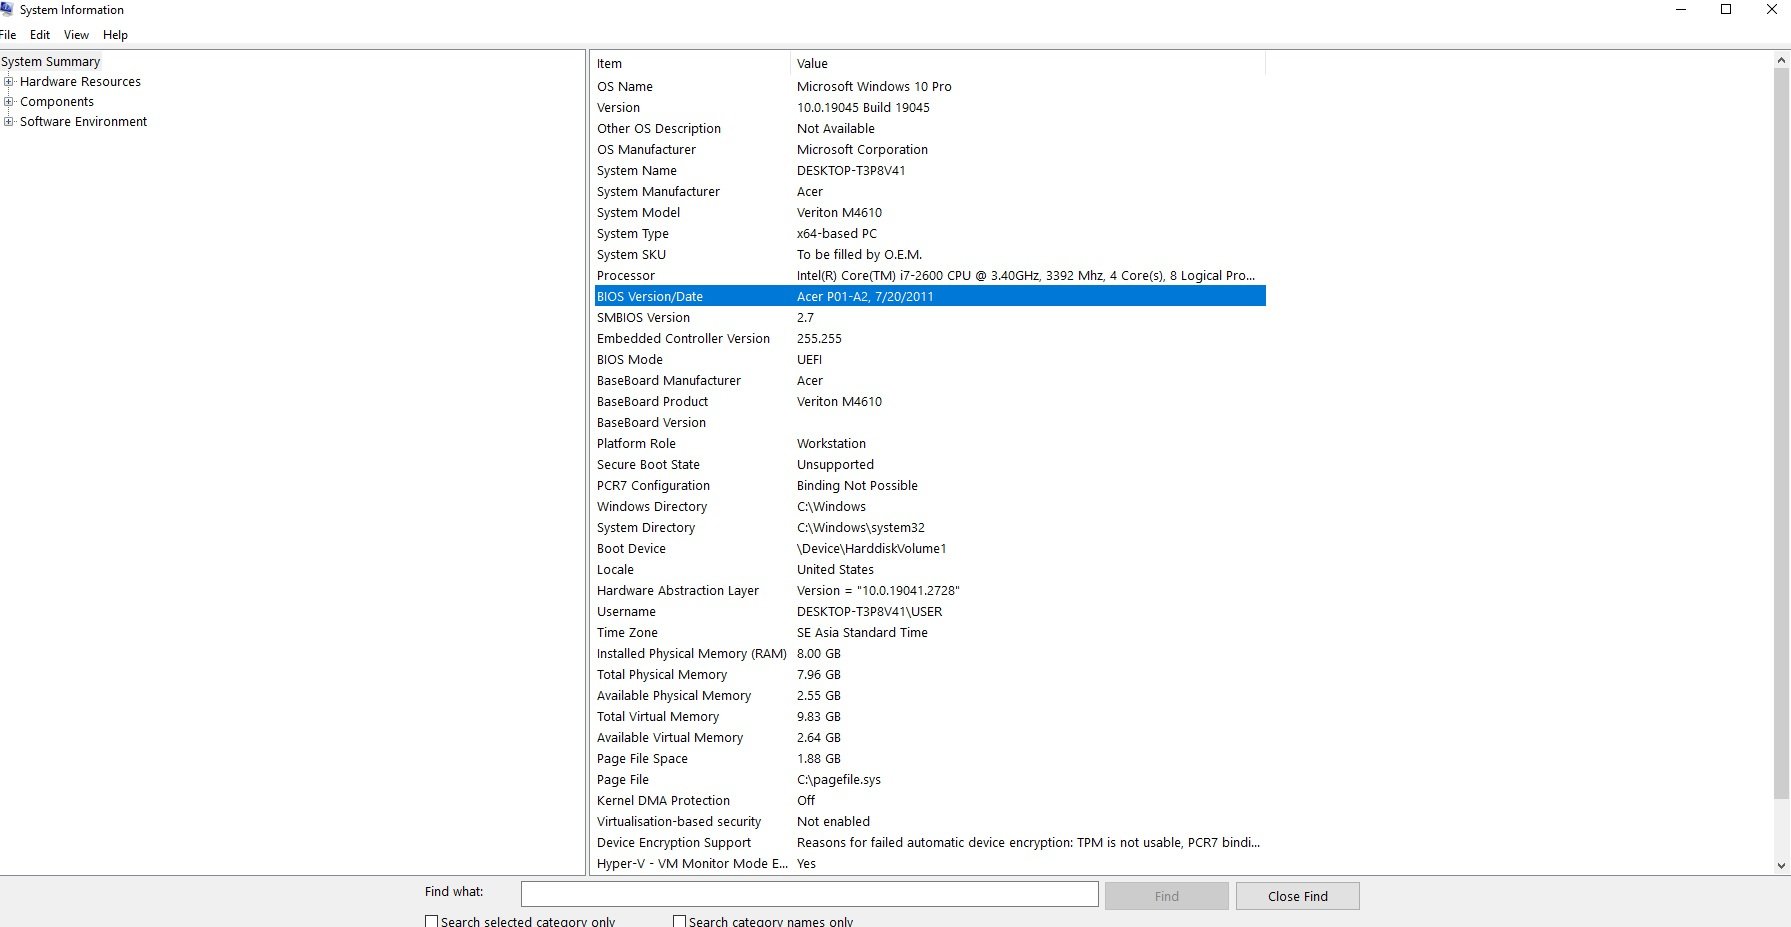1791x927 pixels.
Task: Click the Value column header
Action: tap(1028, 64)
